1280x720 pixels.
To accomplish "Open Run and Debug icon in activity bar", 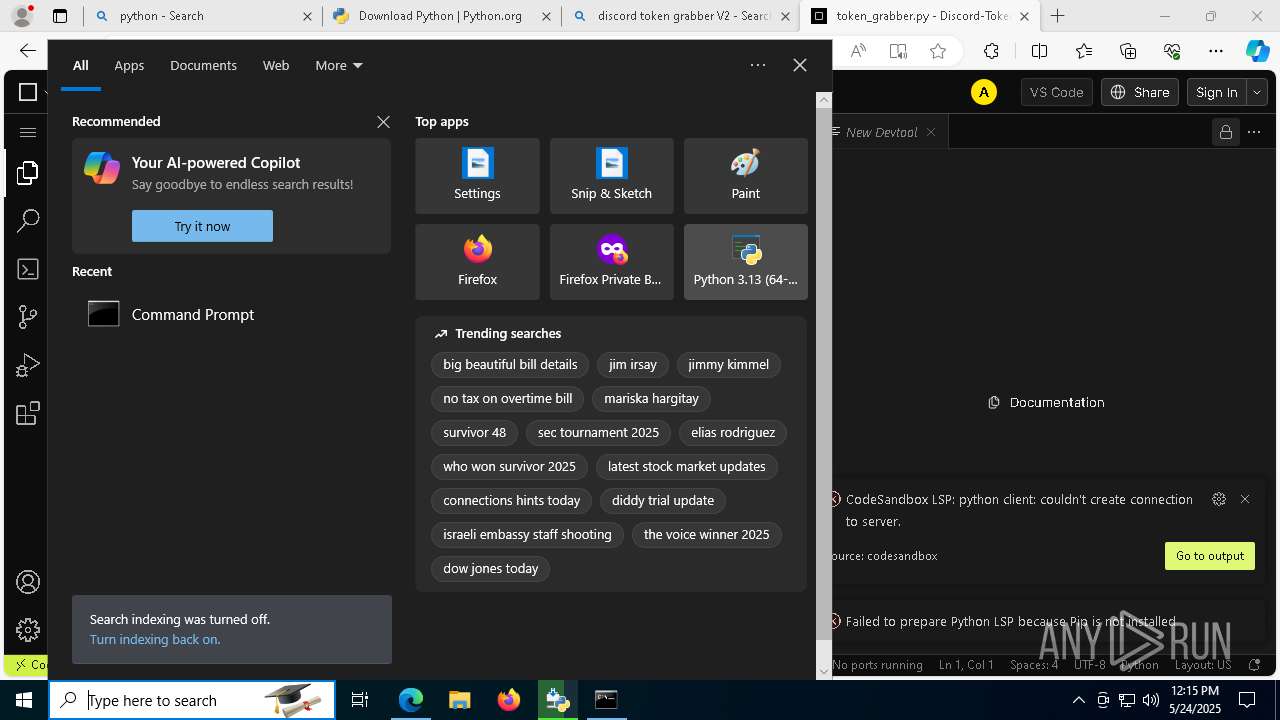I will tap(28, 366).
